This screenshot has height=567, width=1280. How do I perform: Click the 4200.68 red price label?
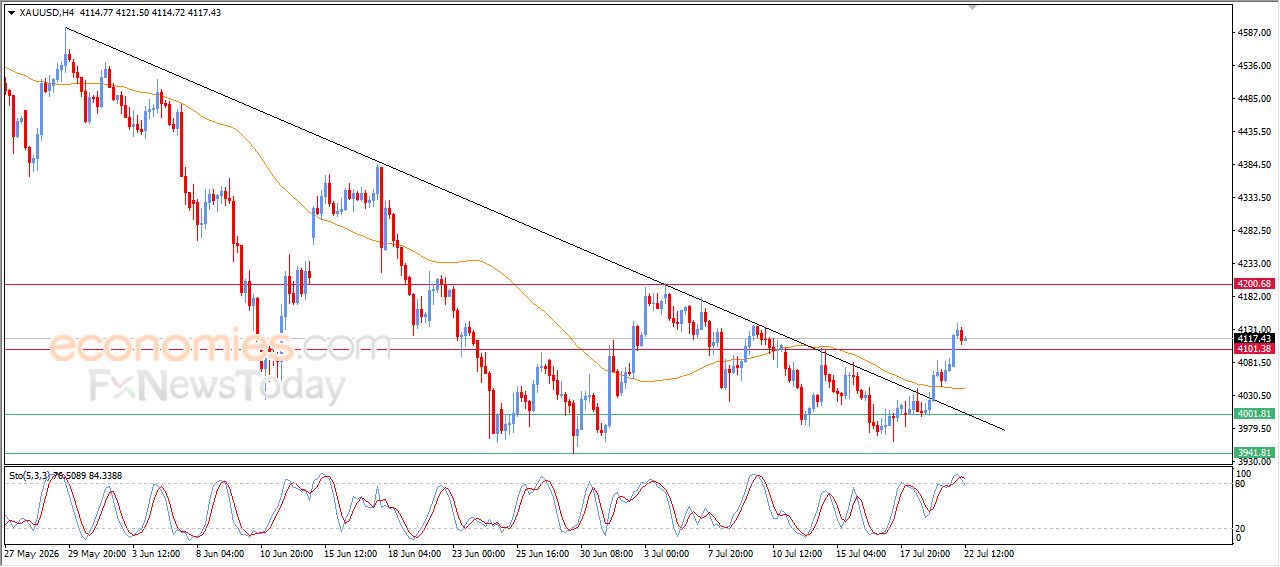(x=1254, y=284)
